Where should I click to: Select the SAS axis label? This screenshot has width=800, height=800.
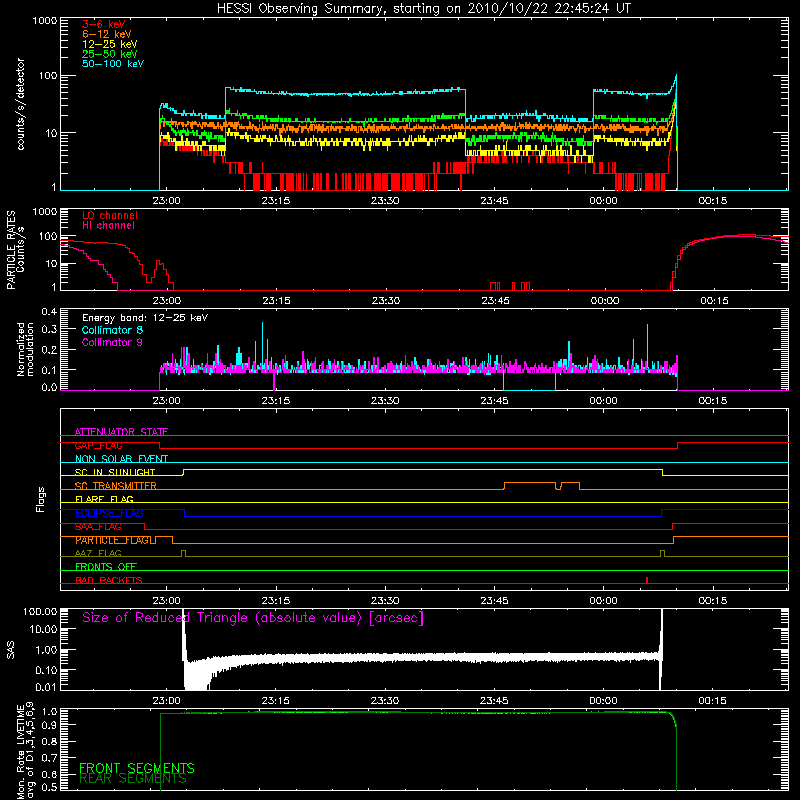click(x=10, y=650)
